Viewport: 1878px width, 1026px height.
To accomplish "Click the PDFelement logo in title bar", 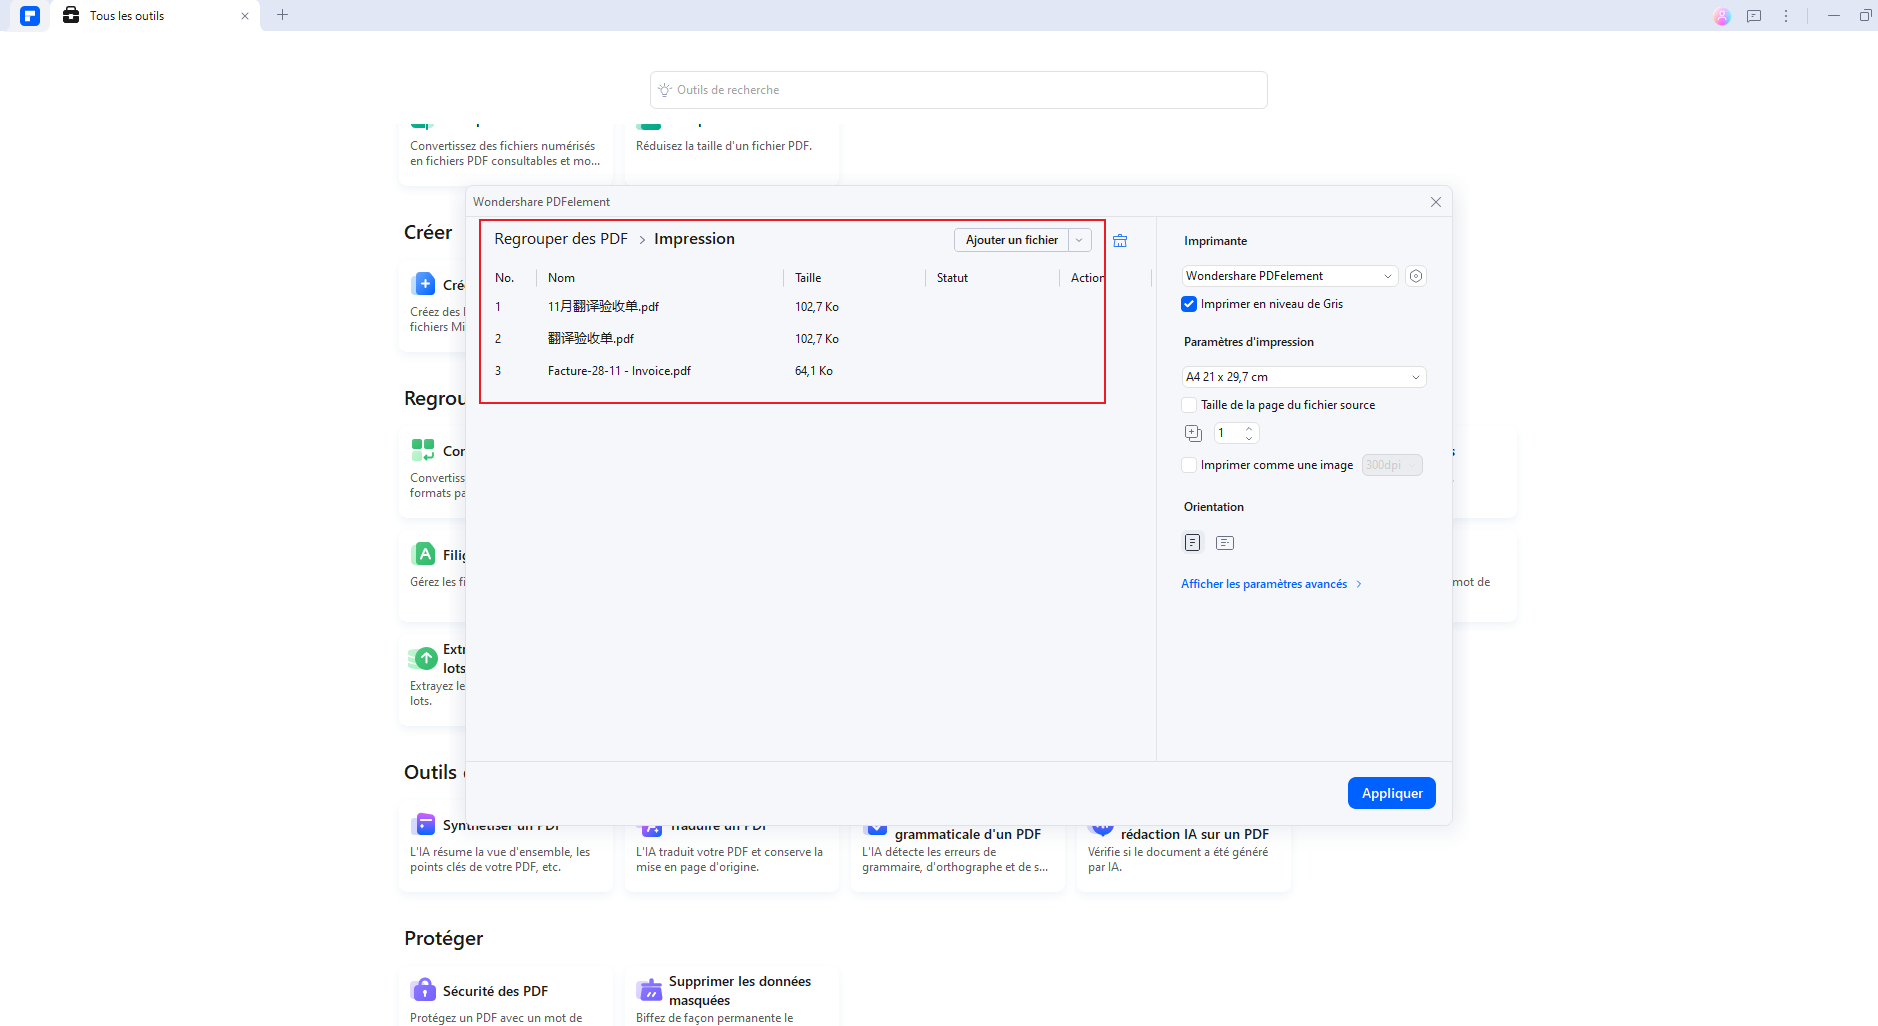I will pyautogui.click(x=30, y=16).
